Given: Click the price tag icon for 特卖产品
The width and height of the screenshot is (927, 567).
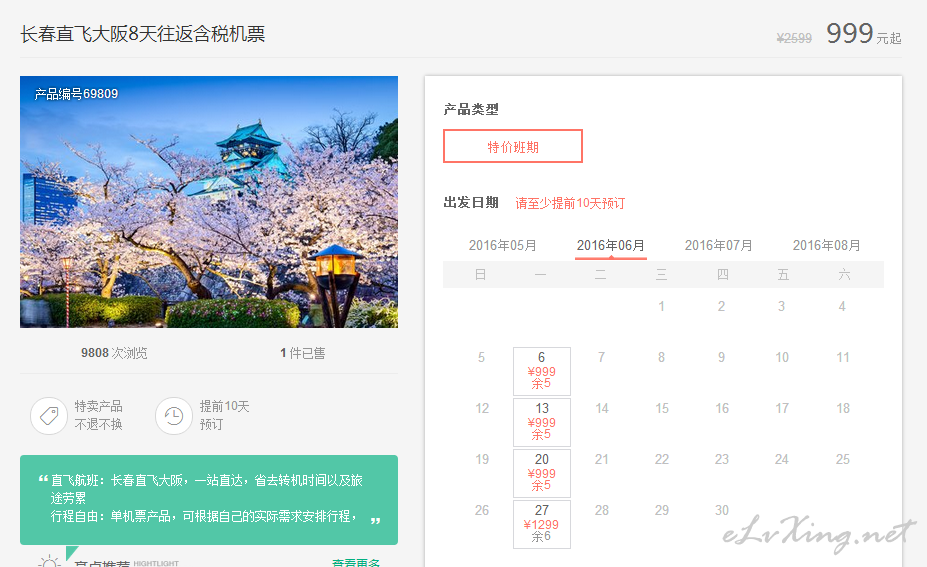Looking at the screenshot, I should point(49,416).
